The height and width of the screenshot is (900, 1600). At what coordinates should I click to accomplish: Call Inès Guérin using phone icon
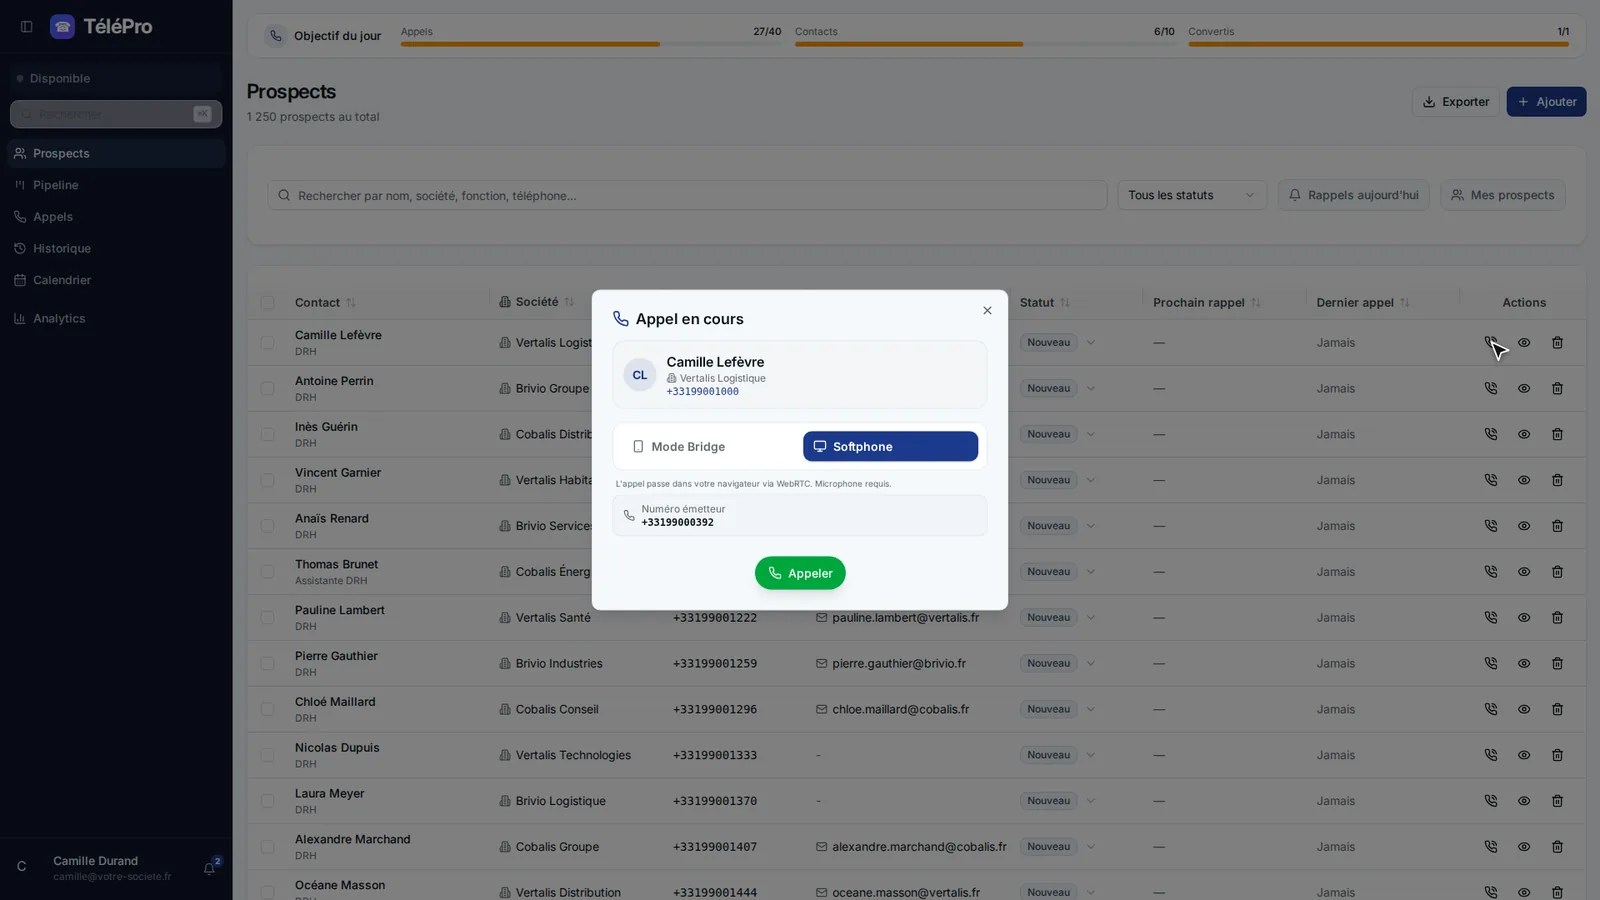pyautogui.click(x=1491, y=434)
